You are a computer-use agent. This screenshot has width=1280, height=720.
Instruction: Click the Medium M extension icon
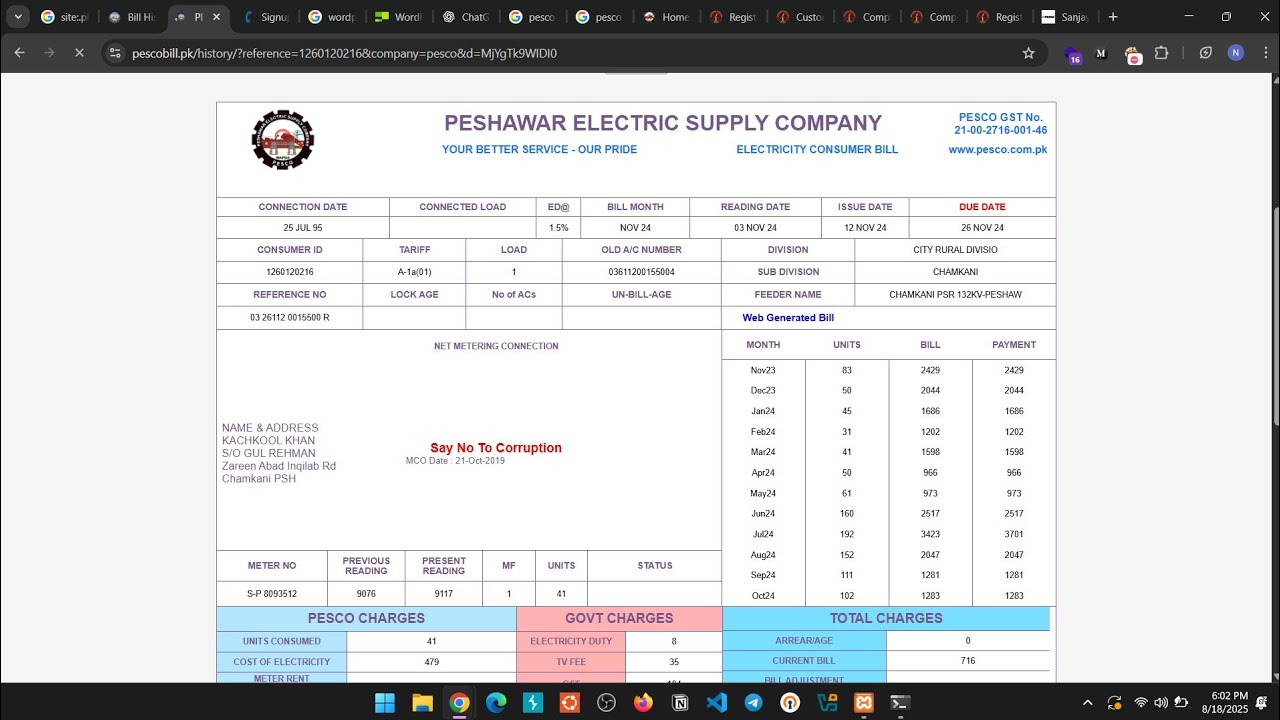(x=1102, y=53)
